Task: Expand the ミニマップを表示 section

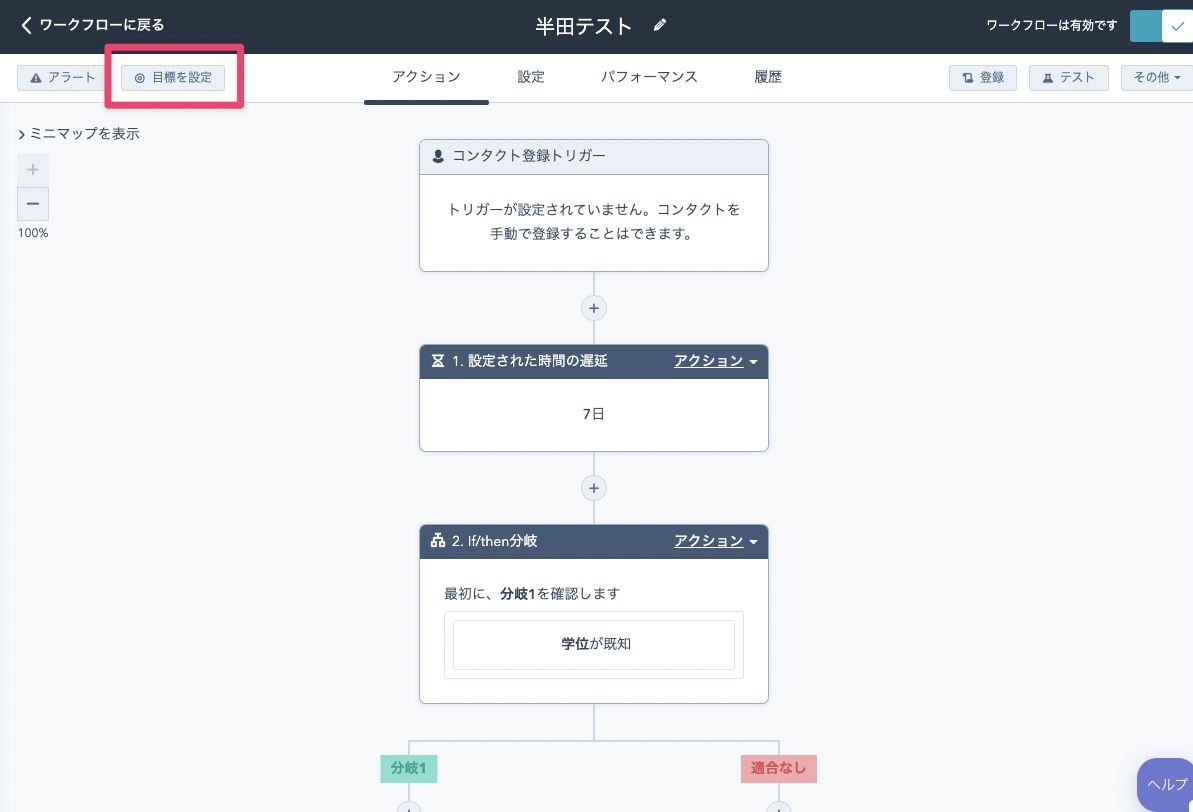Action: click(x=79, y=133)
